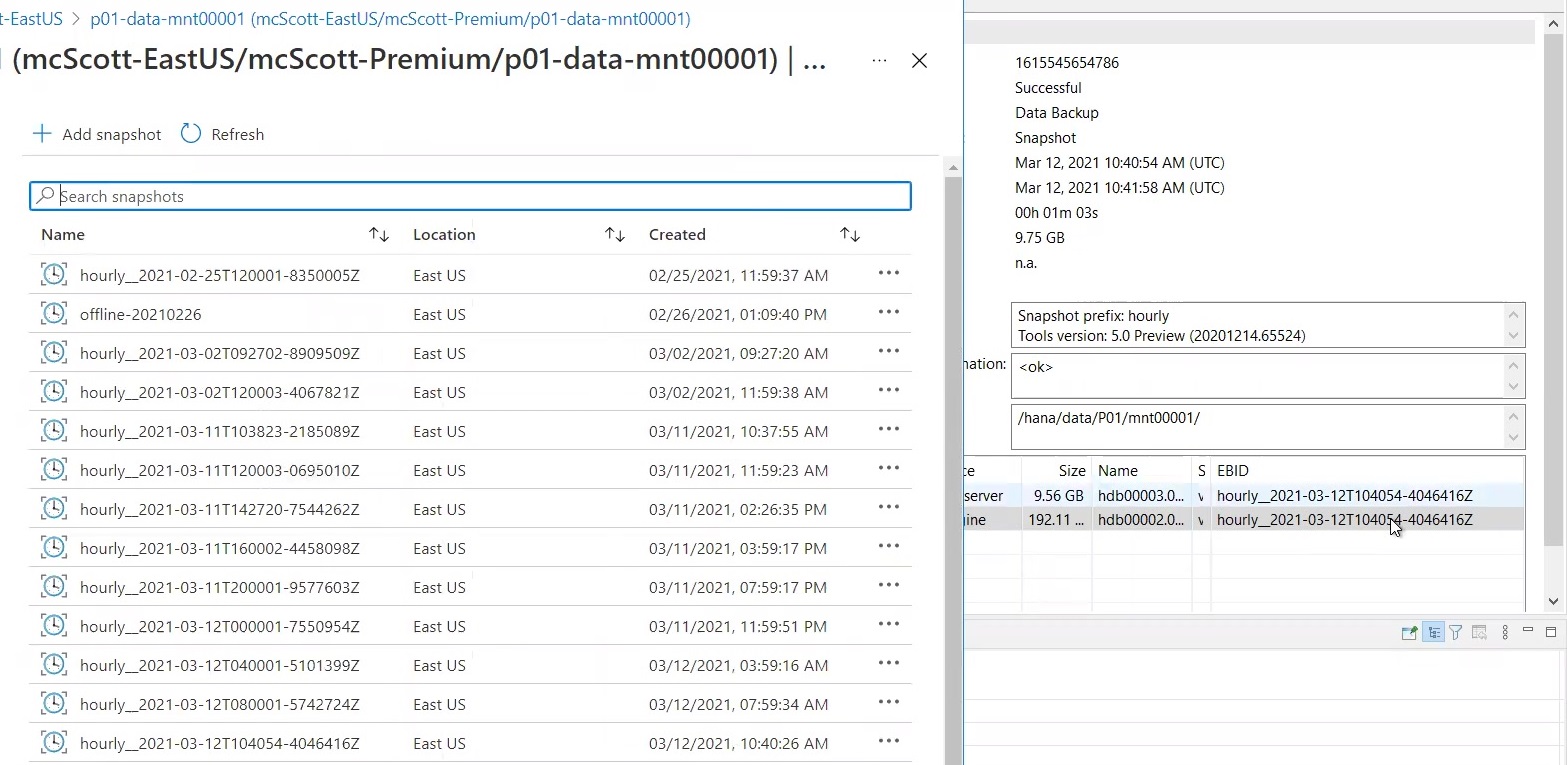Image resolution: width=1567 pixels, height=765 pixels.
Task: Click the Refresh snapshots icon
Action: [x=191, y=134]
